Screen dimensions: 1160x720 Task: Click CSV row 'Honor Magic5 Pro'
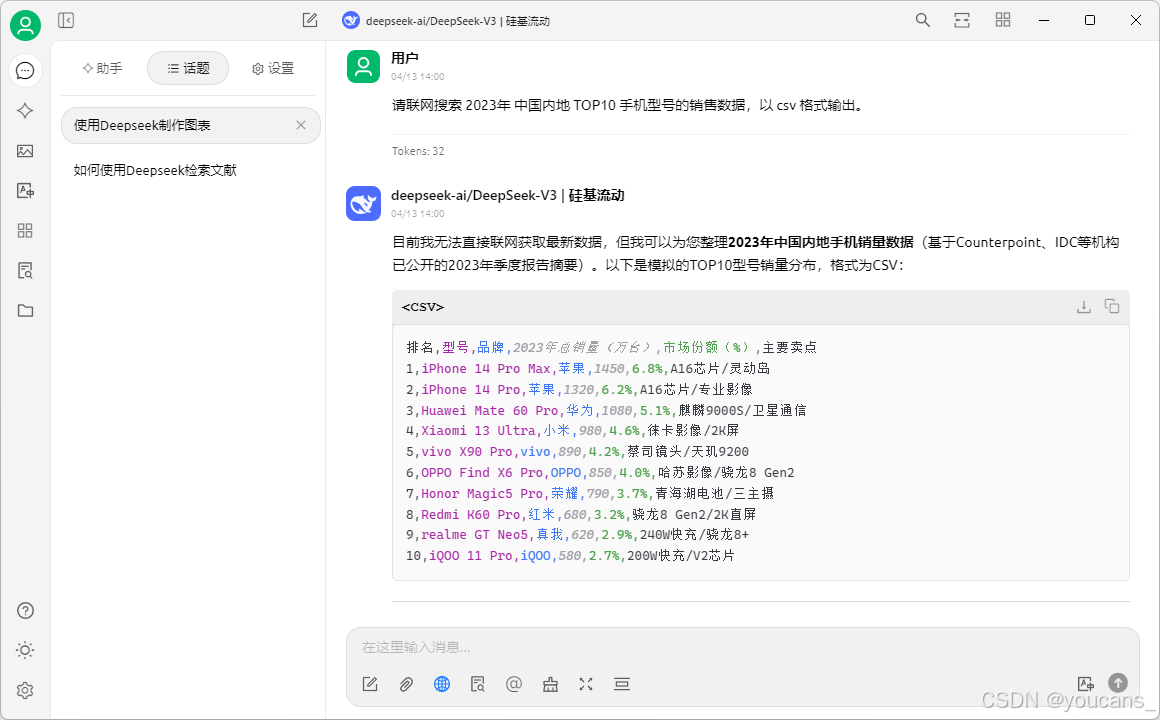[x=590, y=494]
